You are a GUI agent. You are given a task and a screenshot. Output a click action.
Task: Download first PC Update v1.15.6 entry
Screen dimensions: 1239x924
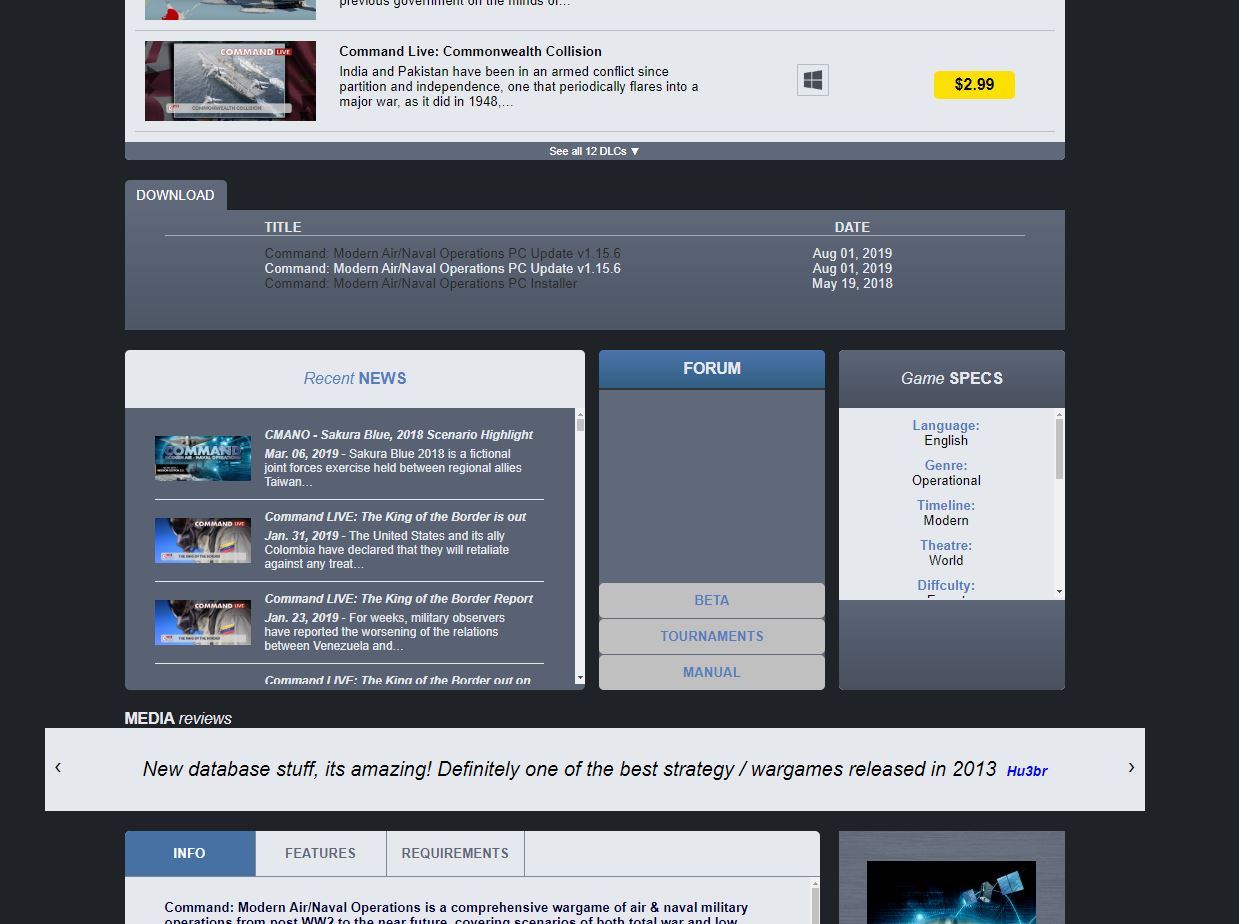pyautogui.click(x=442, y=253)
